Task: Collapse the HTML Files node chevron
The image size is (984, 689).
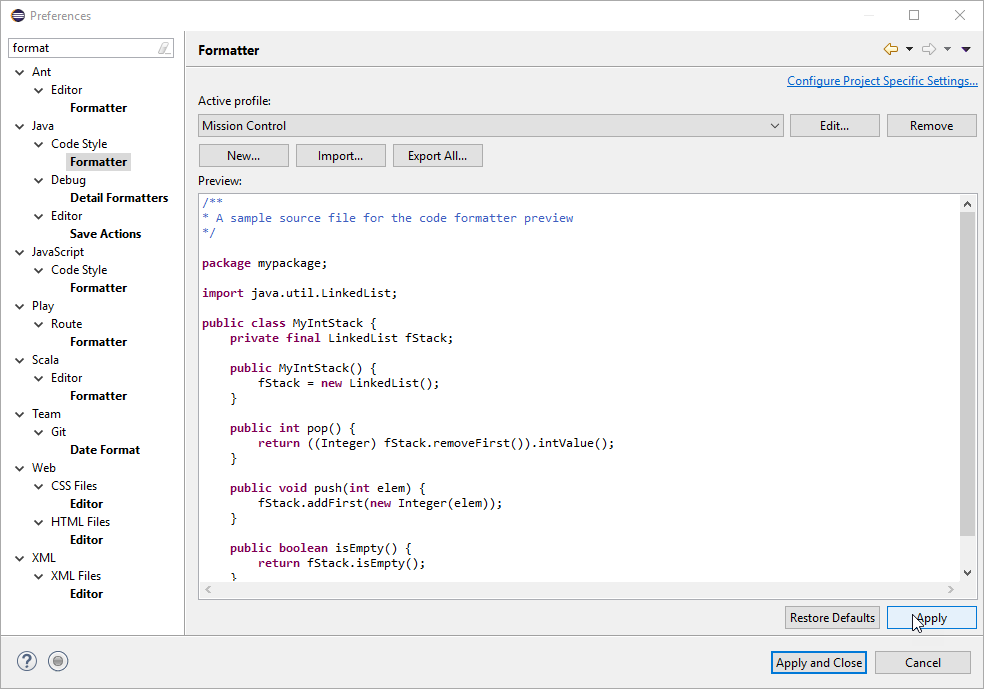Action: 38,522
